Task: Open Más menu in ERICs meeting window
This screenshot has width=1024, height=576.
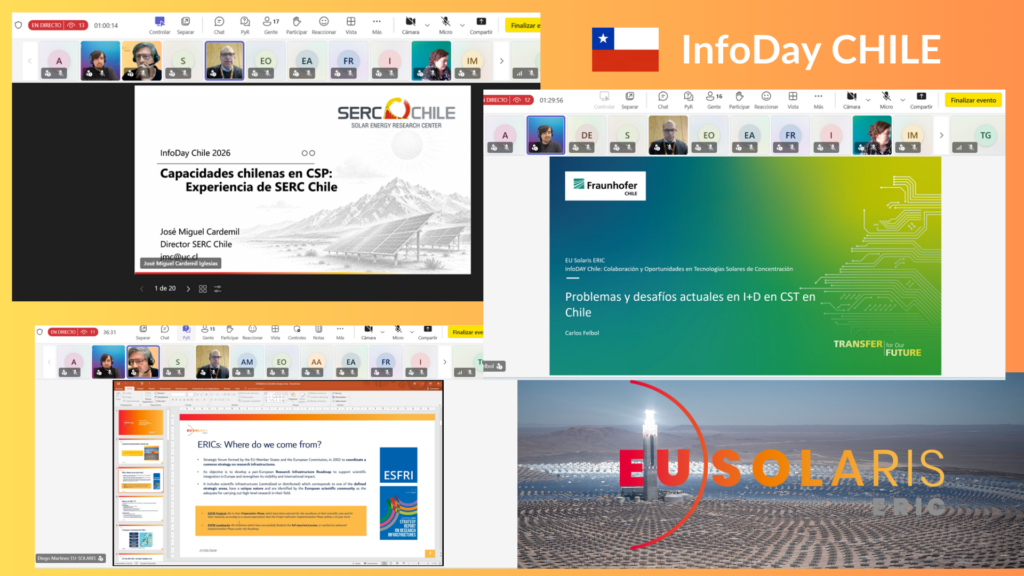Action: click(340, 332)
